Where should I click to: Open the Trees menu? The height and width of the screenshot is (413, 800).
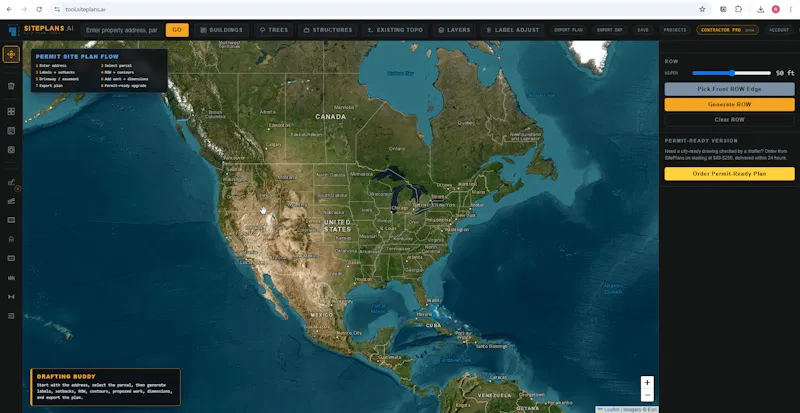coord(273,30)
